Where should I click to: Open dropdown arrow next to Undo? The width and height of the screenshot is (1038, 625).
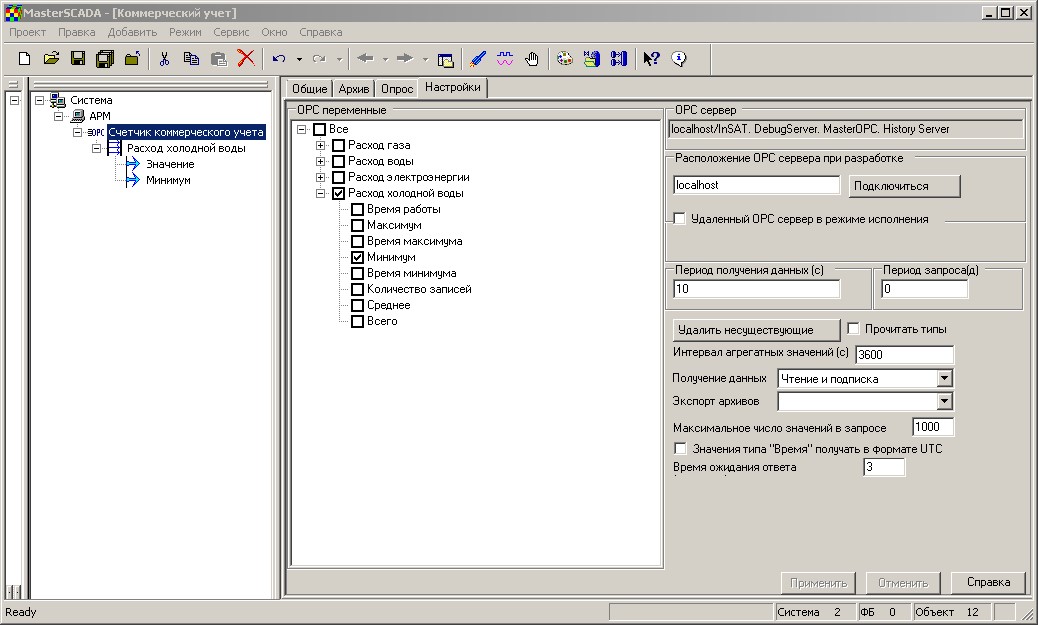[x=299, y=60]
